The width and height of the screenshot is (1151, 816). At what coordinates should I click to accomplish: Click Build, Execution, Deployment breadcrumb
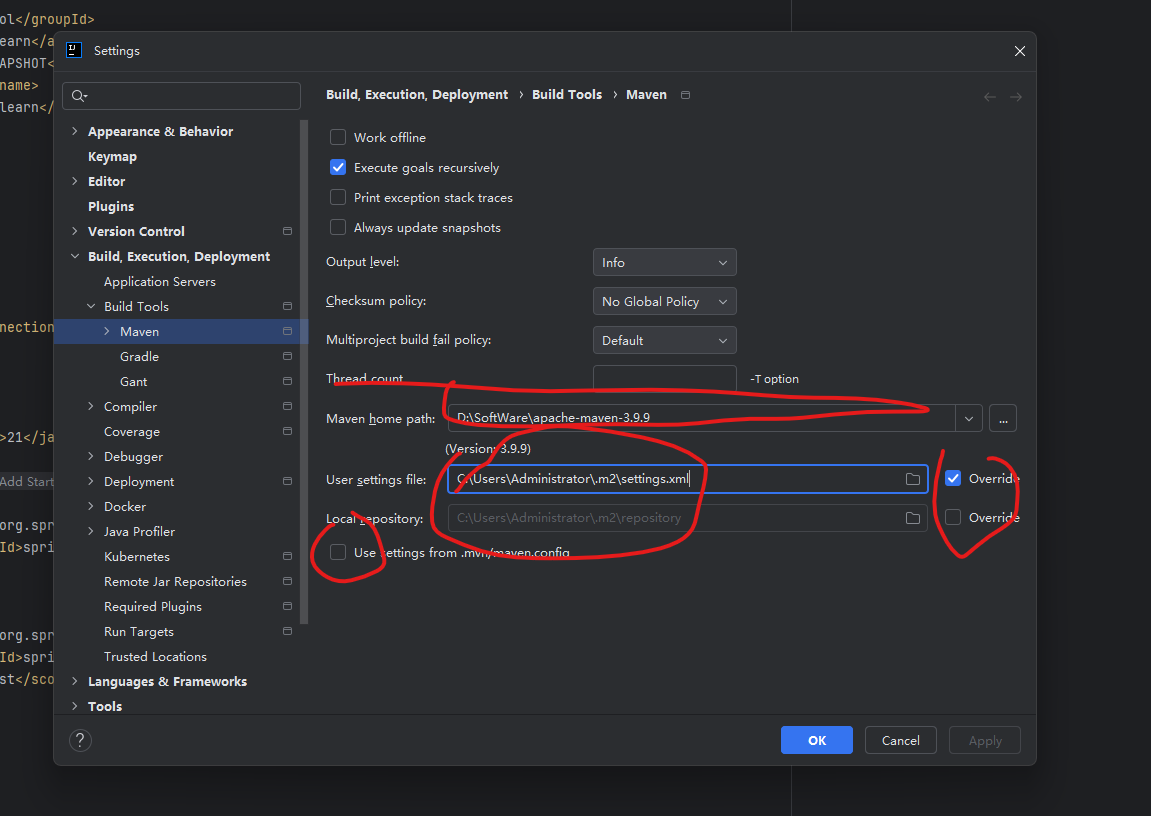click(417, 95)
